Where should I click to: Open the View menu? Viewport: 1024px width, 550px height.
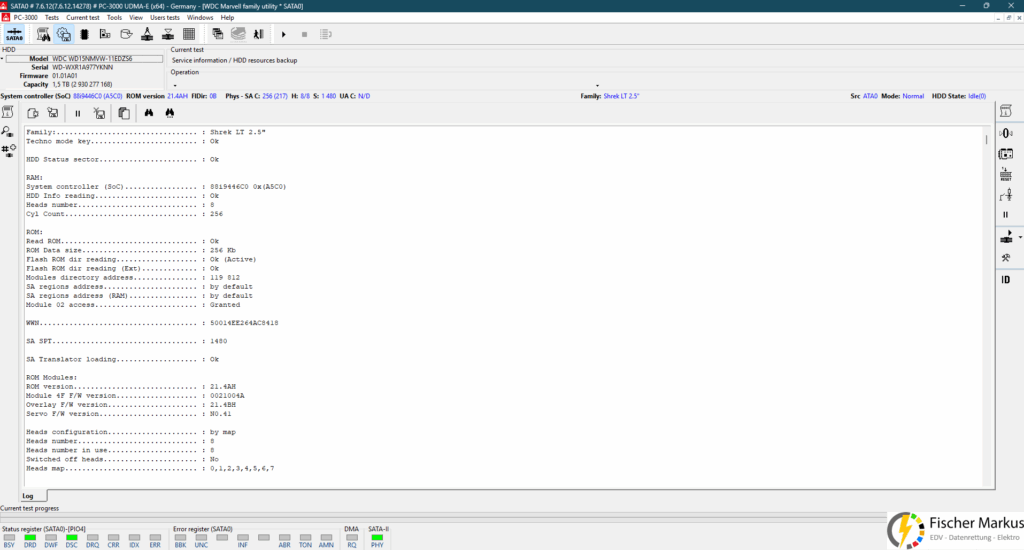136,18
